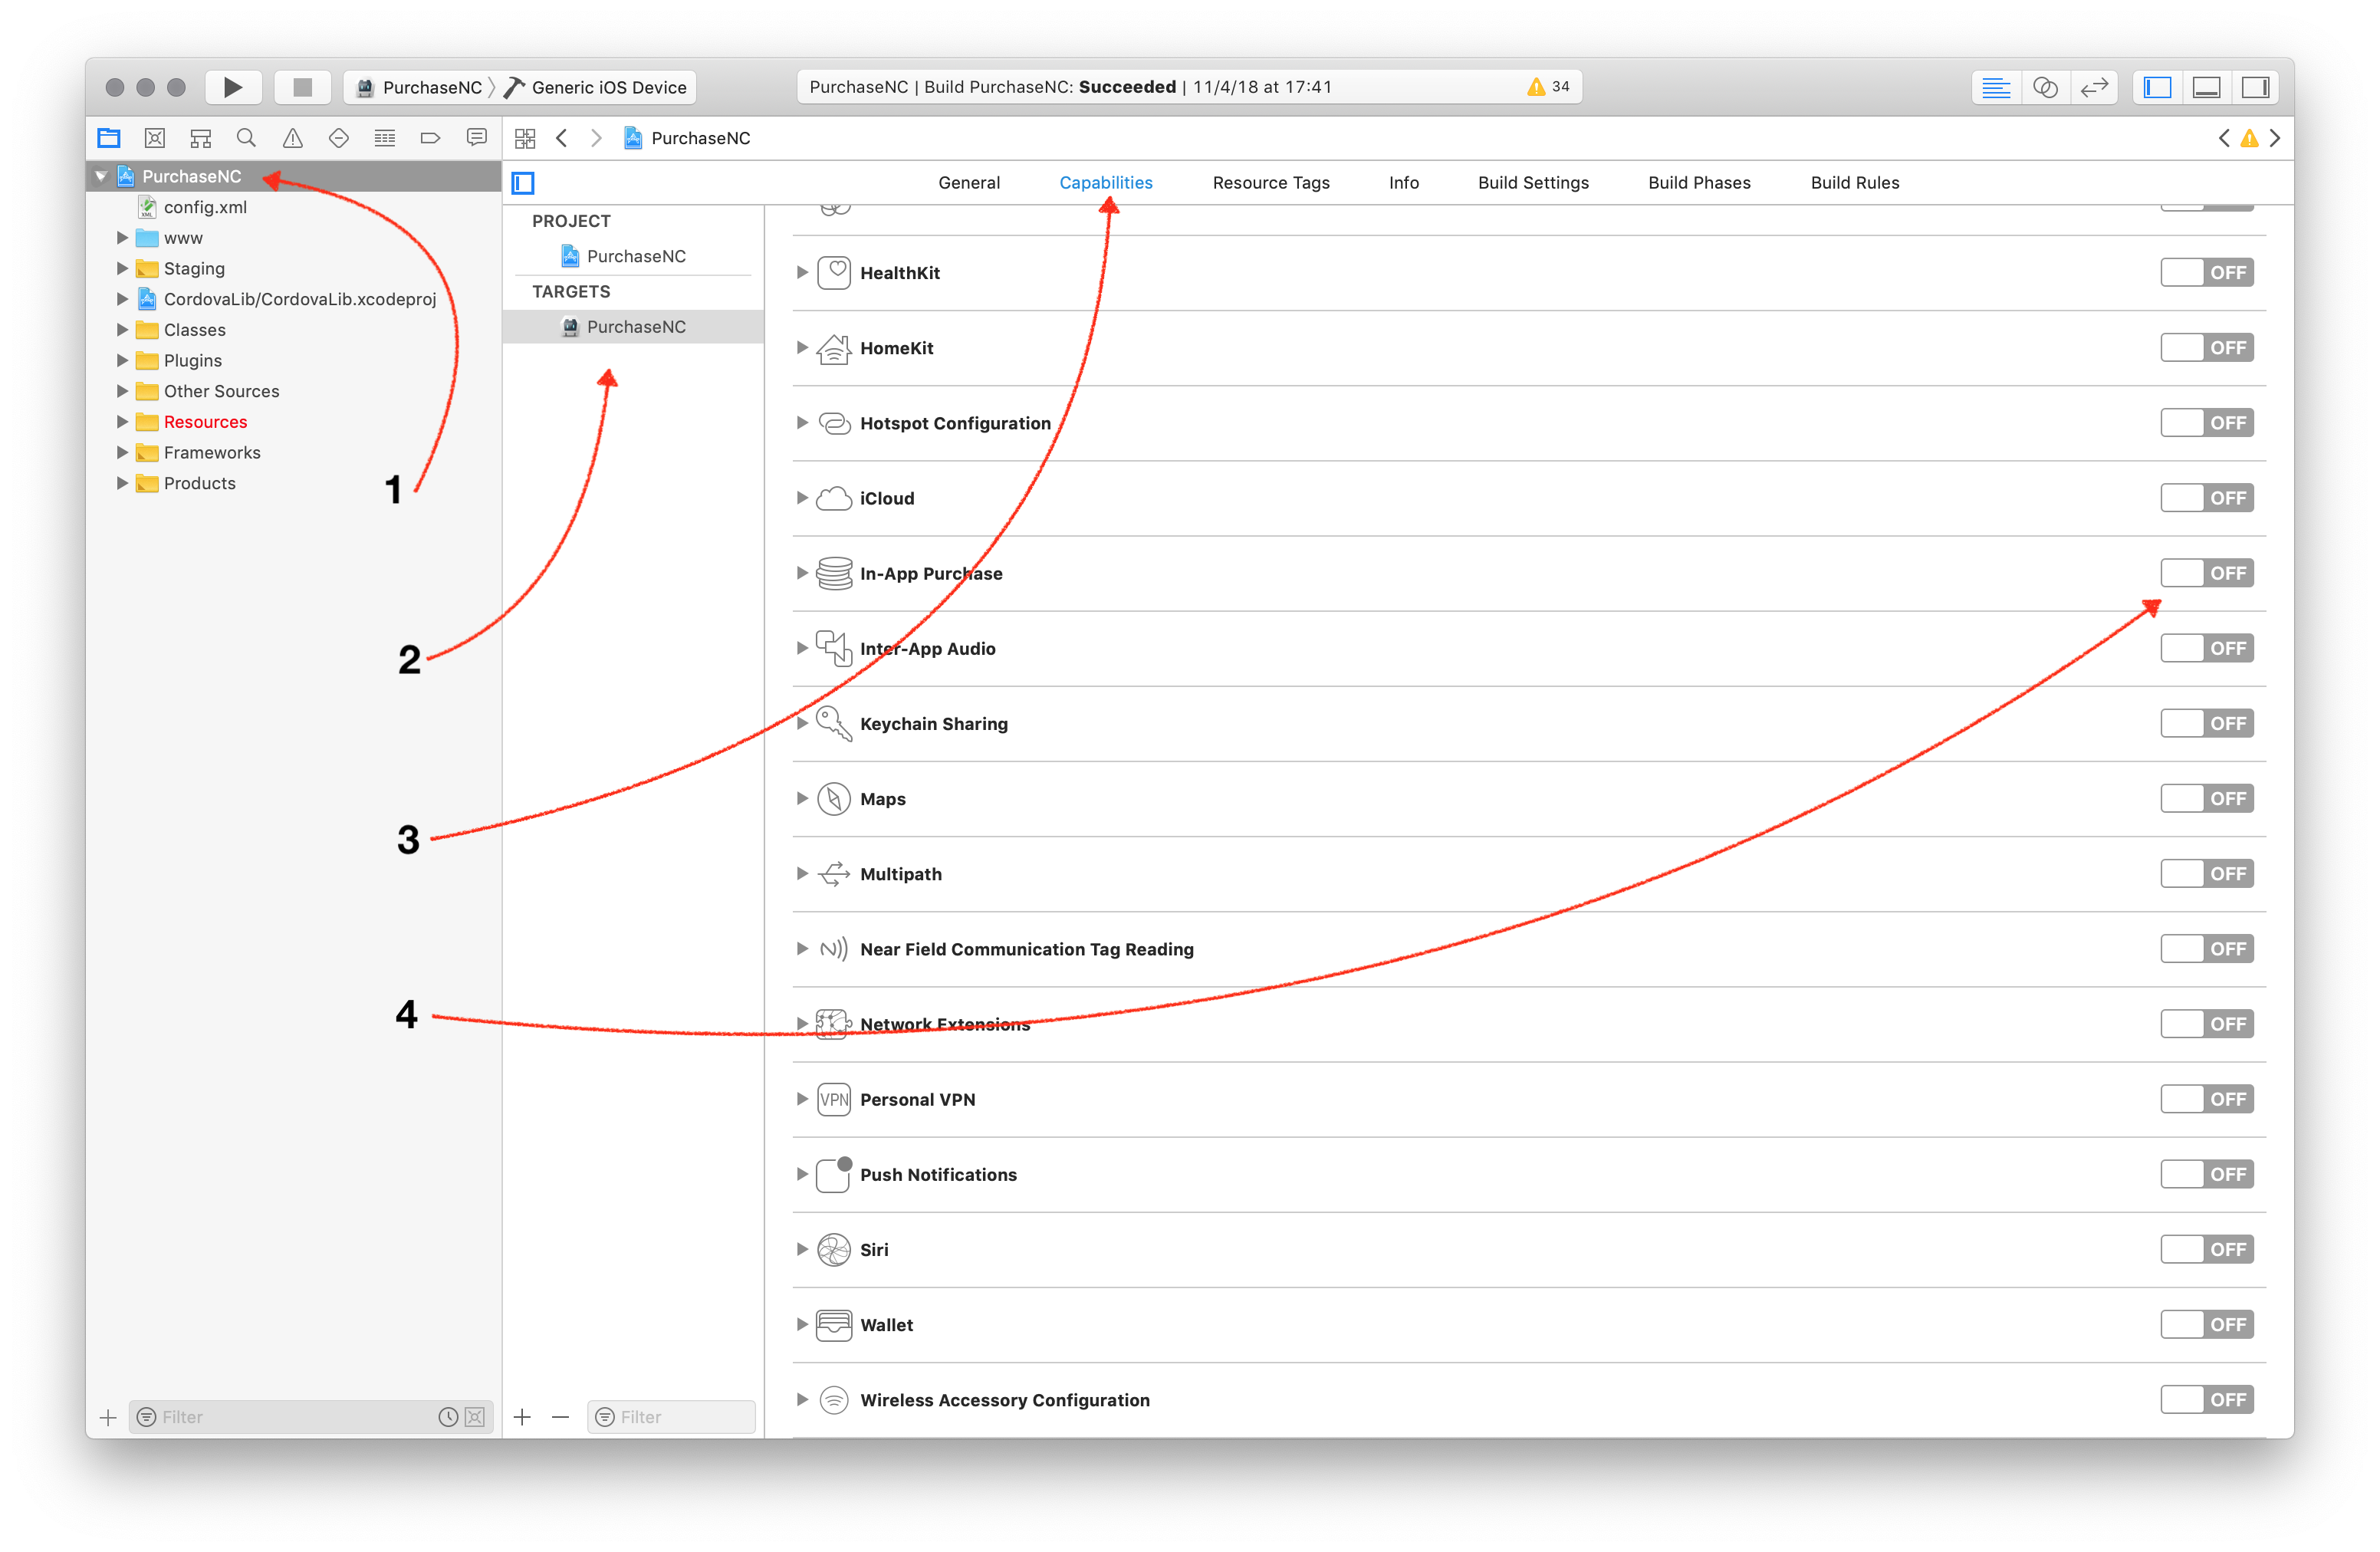
Task: Click the 34 warnings indicator in the activity bar
Action: pyautogui.click(x=1548, y=87)
